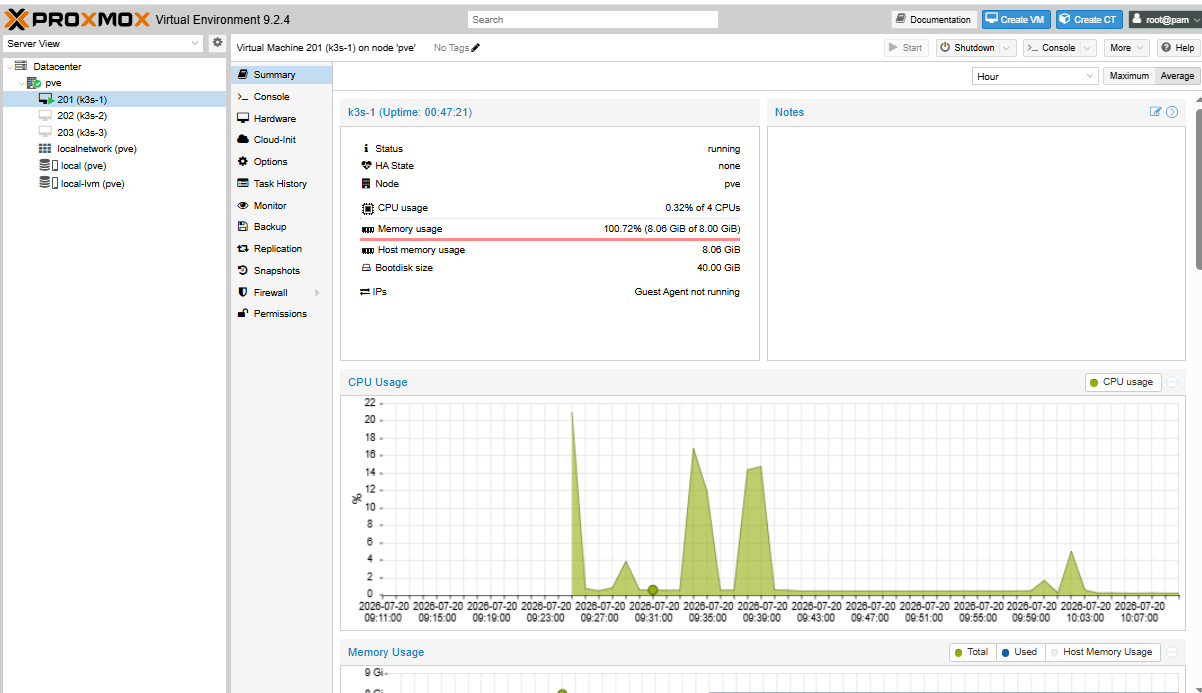The width and height of the screenshot is (1202, 693).
Task: Click the Create CT button
Action: 1090,19
